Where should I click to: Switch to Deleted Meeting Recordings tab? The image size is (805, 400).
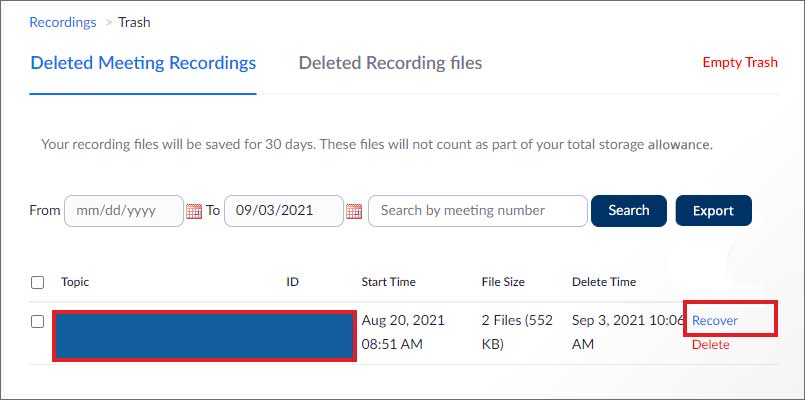coord(143,63)
